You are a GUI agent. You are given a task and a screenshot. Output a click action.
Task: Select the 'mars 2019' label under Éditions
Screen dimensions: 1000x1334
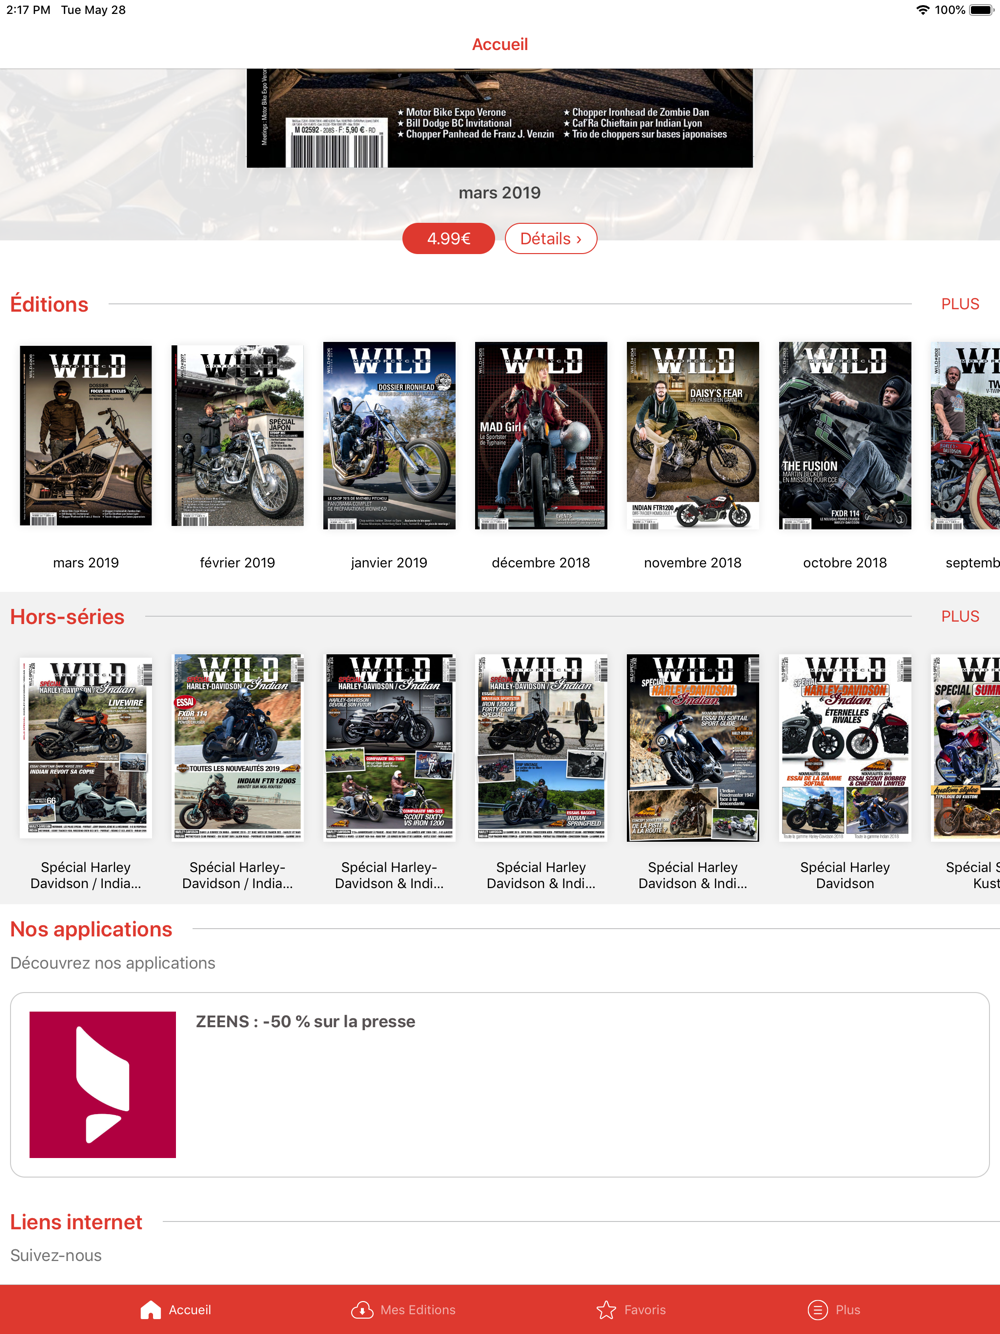pos(86,563)
